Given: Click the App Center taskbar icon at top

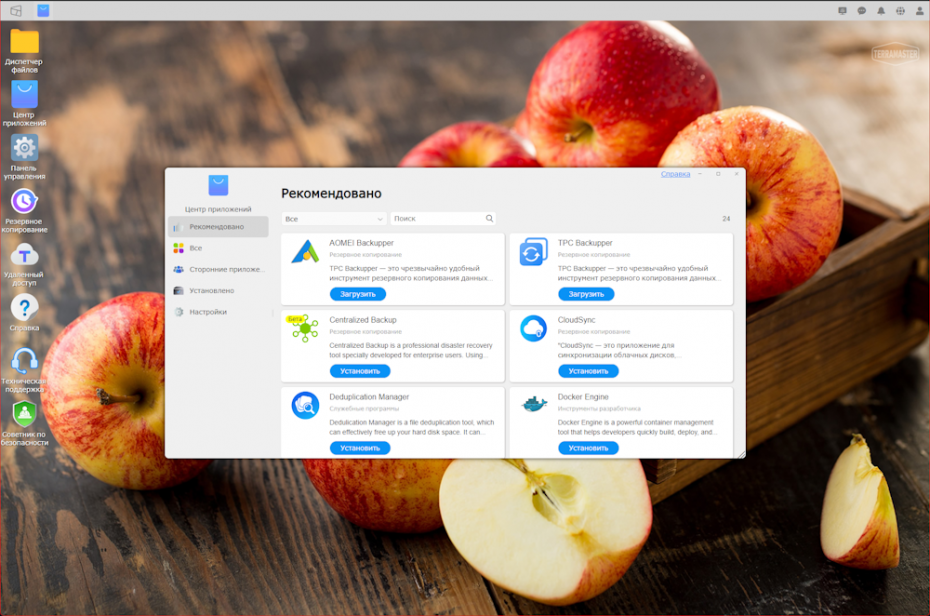Looking at the screenshot, I should [43, 10].
